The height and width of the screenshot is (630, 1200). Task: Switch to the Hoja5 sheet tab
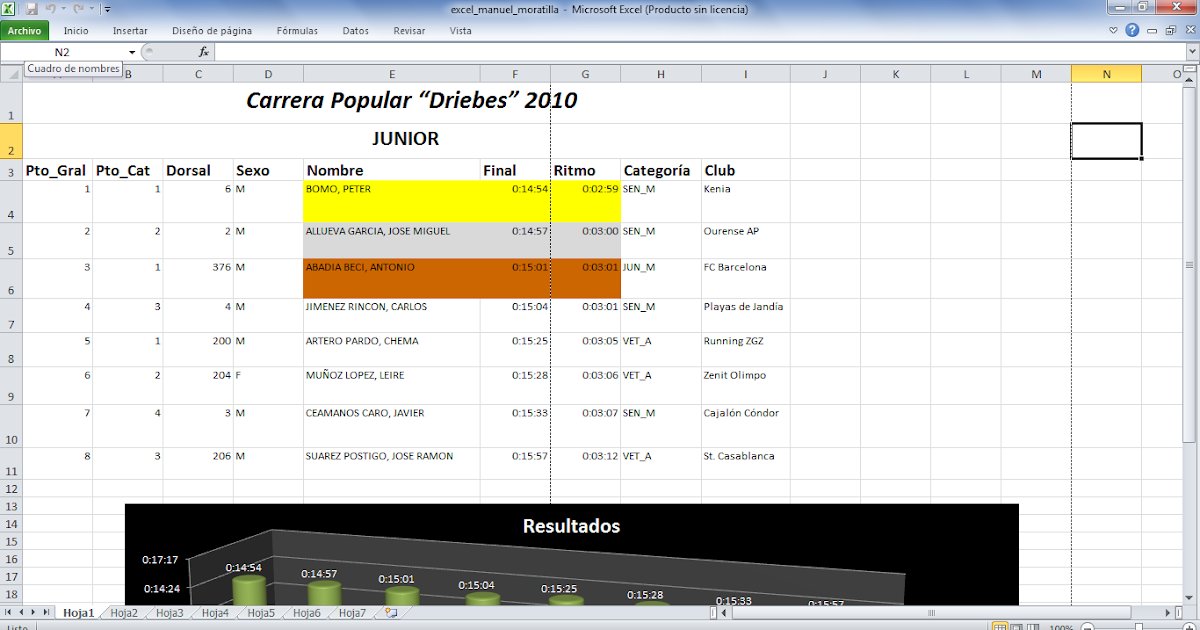tap(261, 613)
